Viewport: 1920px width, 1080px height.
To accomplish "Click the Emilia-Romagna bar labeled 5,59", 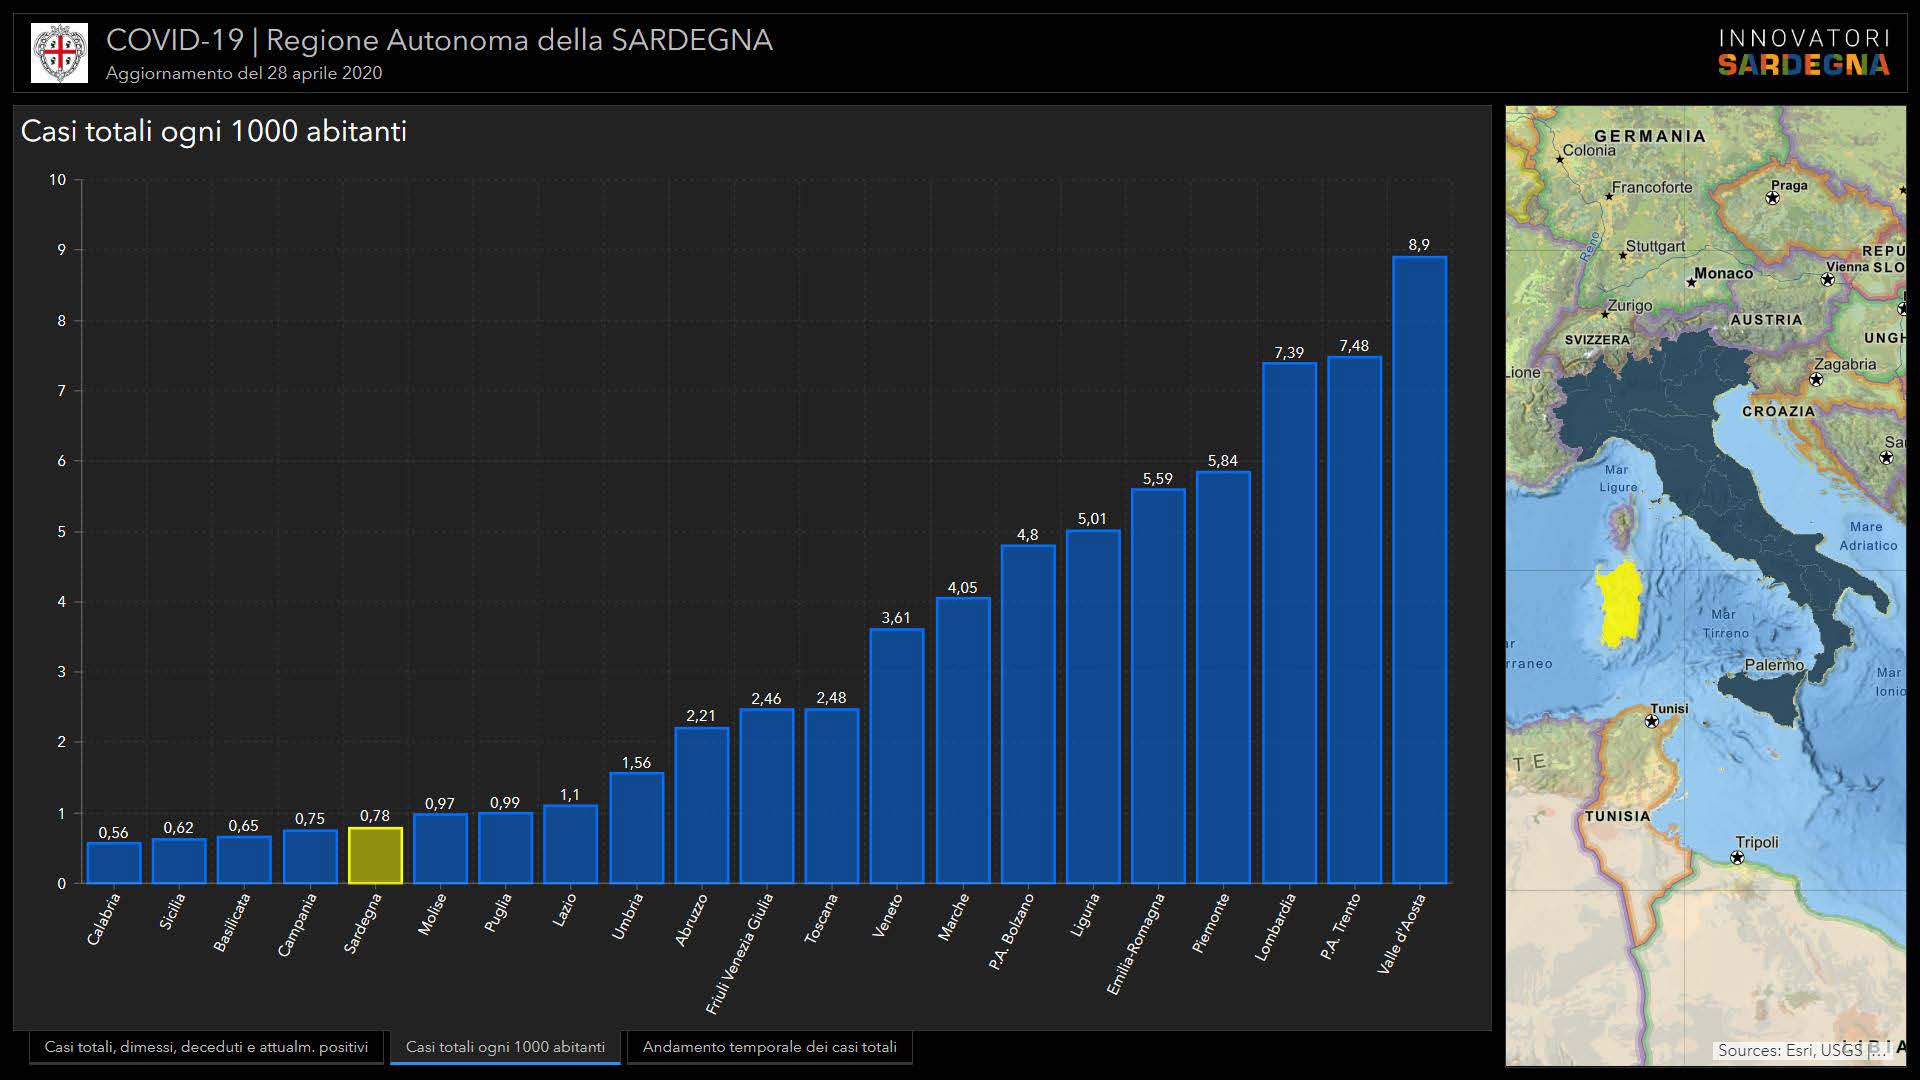I will (x=1158, y=685).
